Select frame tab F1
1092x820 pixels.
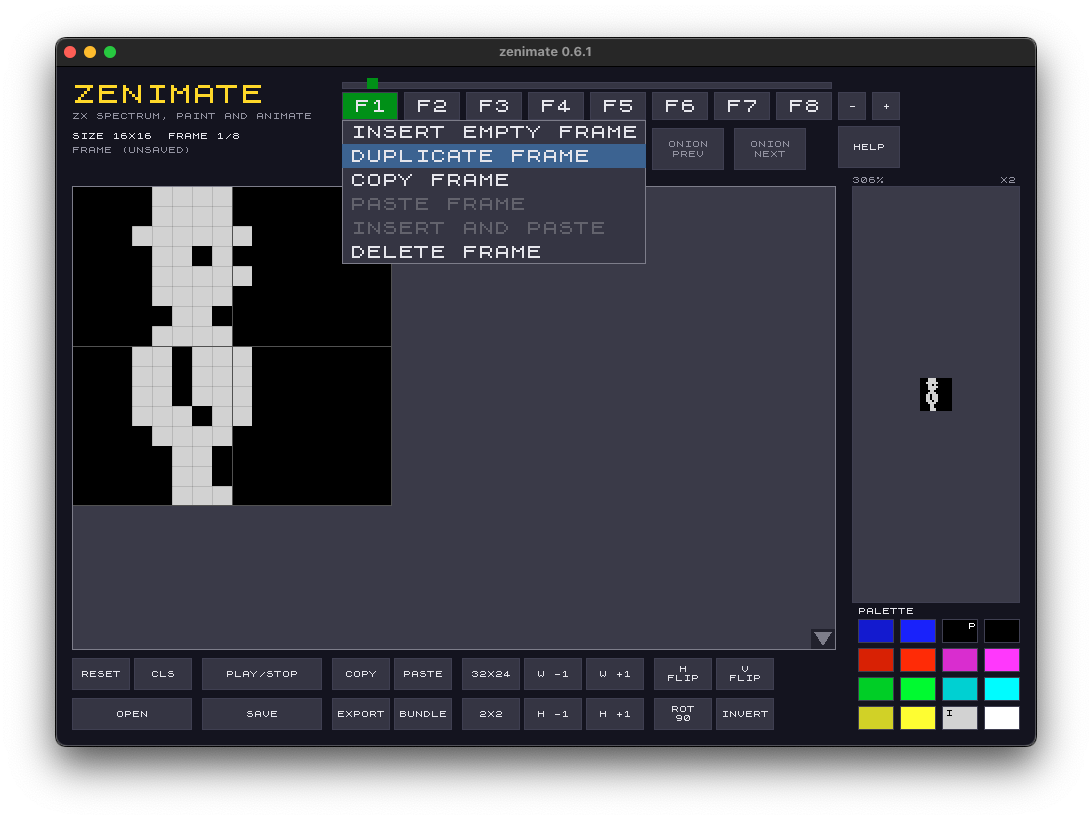[x=370, y=106]
